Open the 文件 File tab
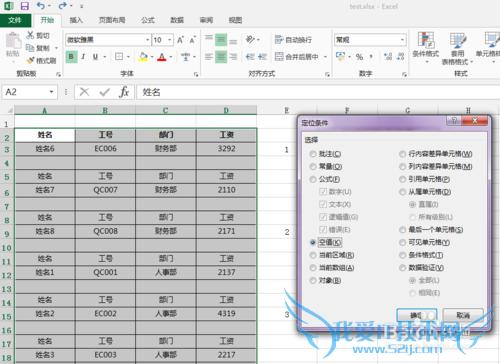Viewport: 500px width, 364px height. 15,20
